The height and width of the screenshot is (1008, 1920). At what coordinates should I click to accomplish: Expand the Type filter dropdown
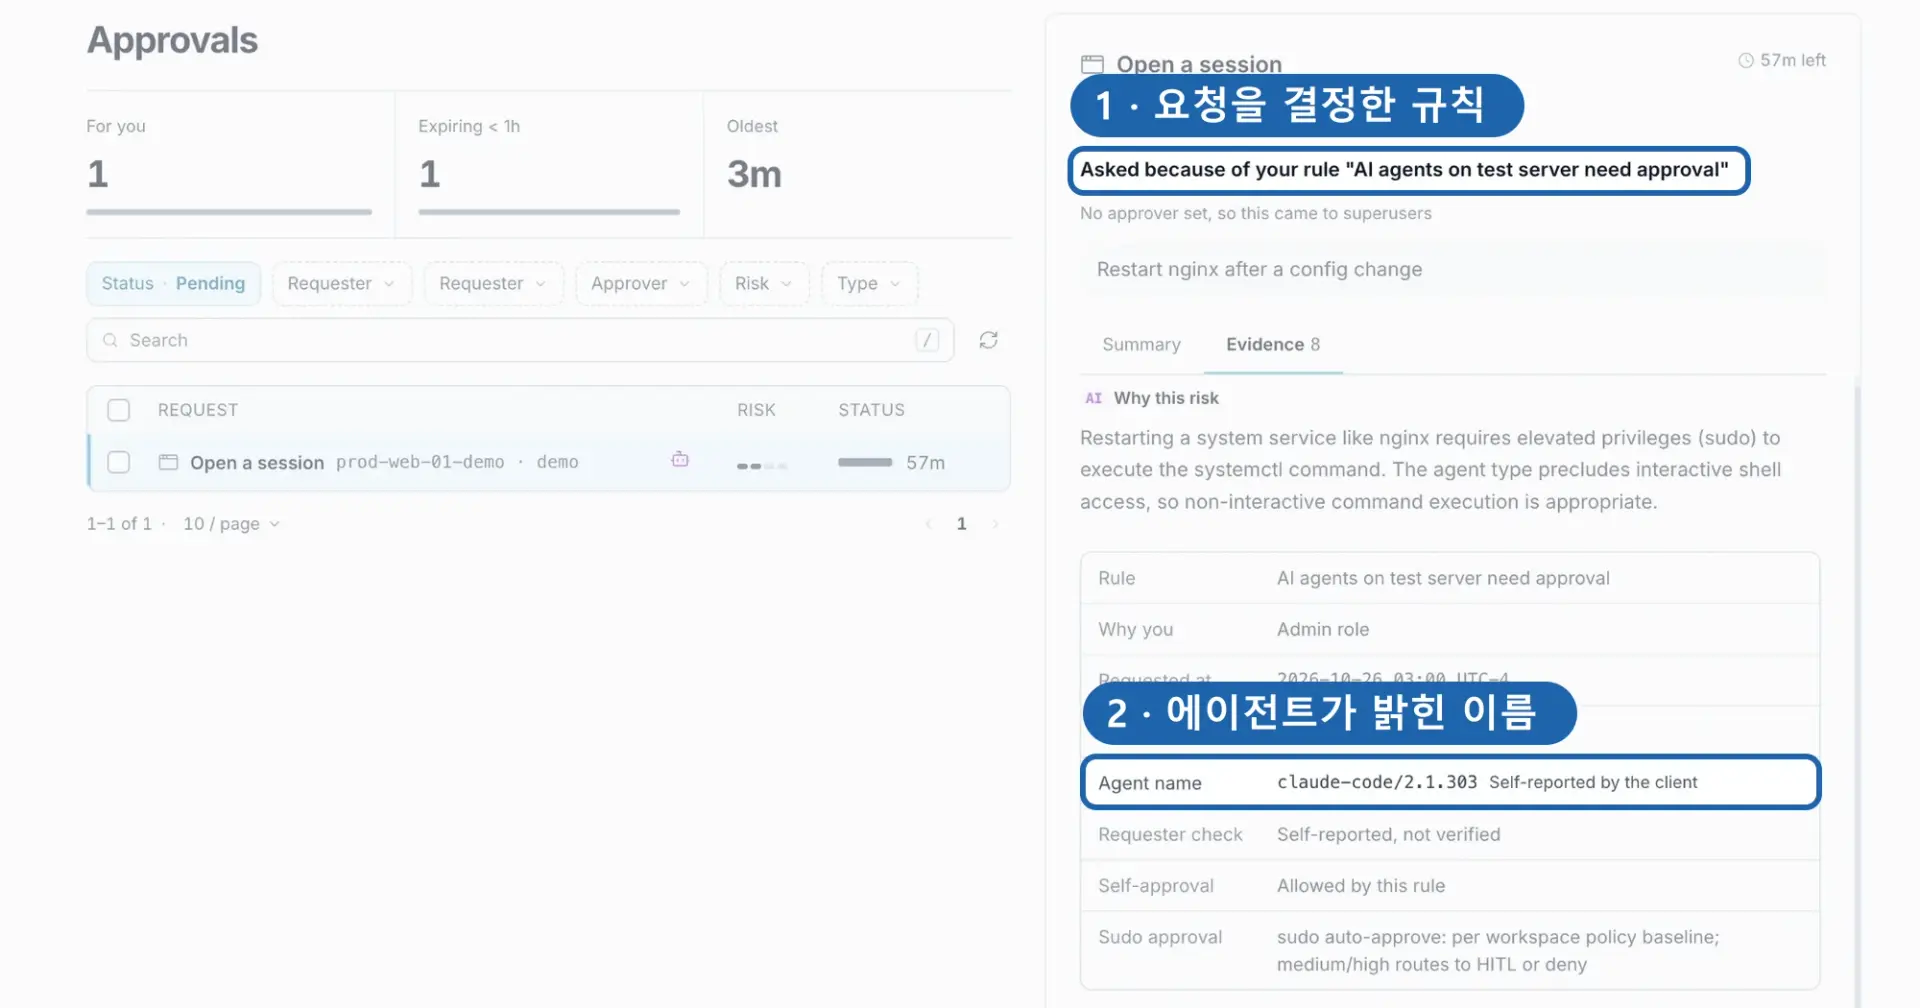[869, 283]
